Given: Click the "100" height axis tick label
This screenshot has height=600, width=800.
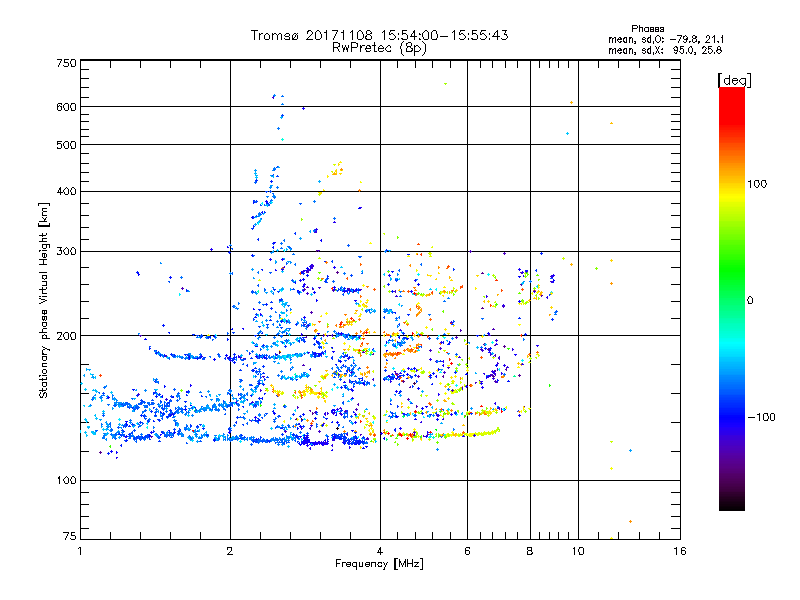Looking at the screenshot, I should (x=66, y=481).
